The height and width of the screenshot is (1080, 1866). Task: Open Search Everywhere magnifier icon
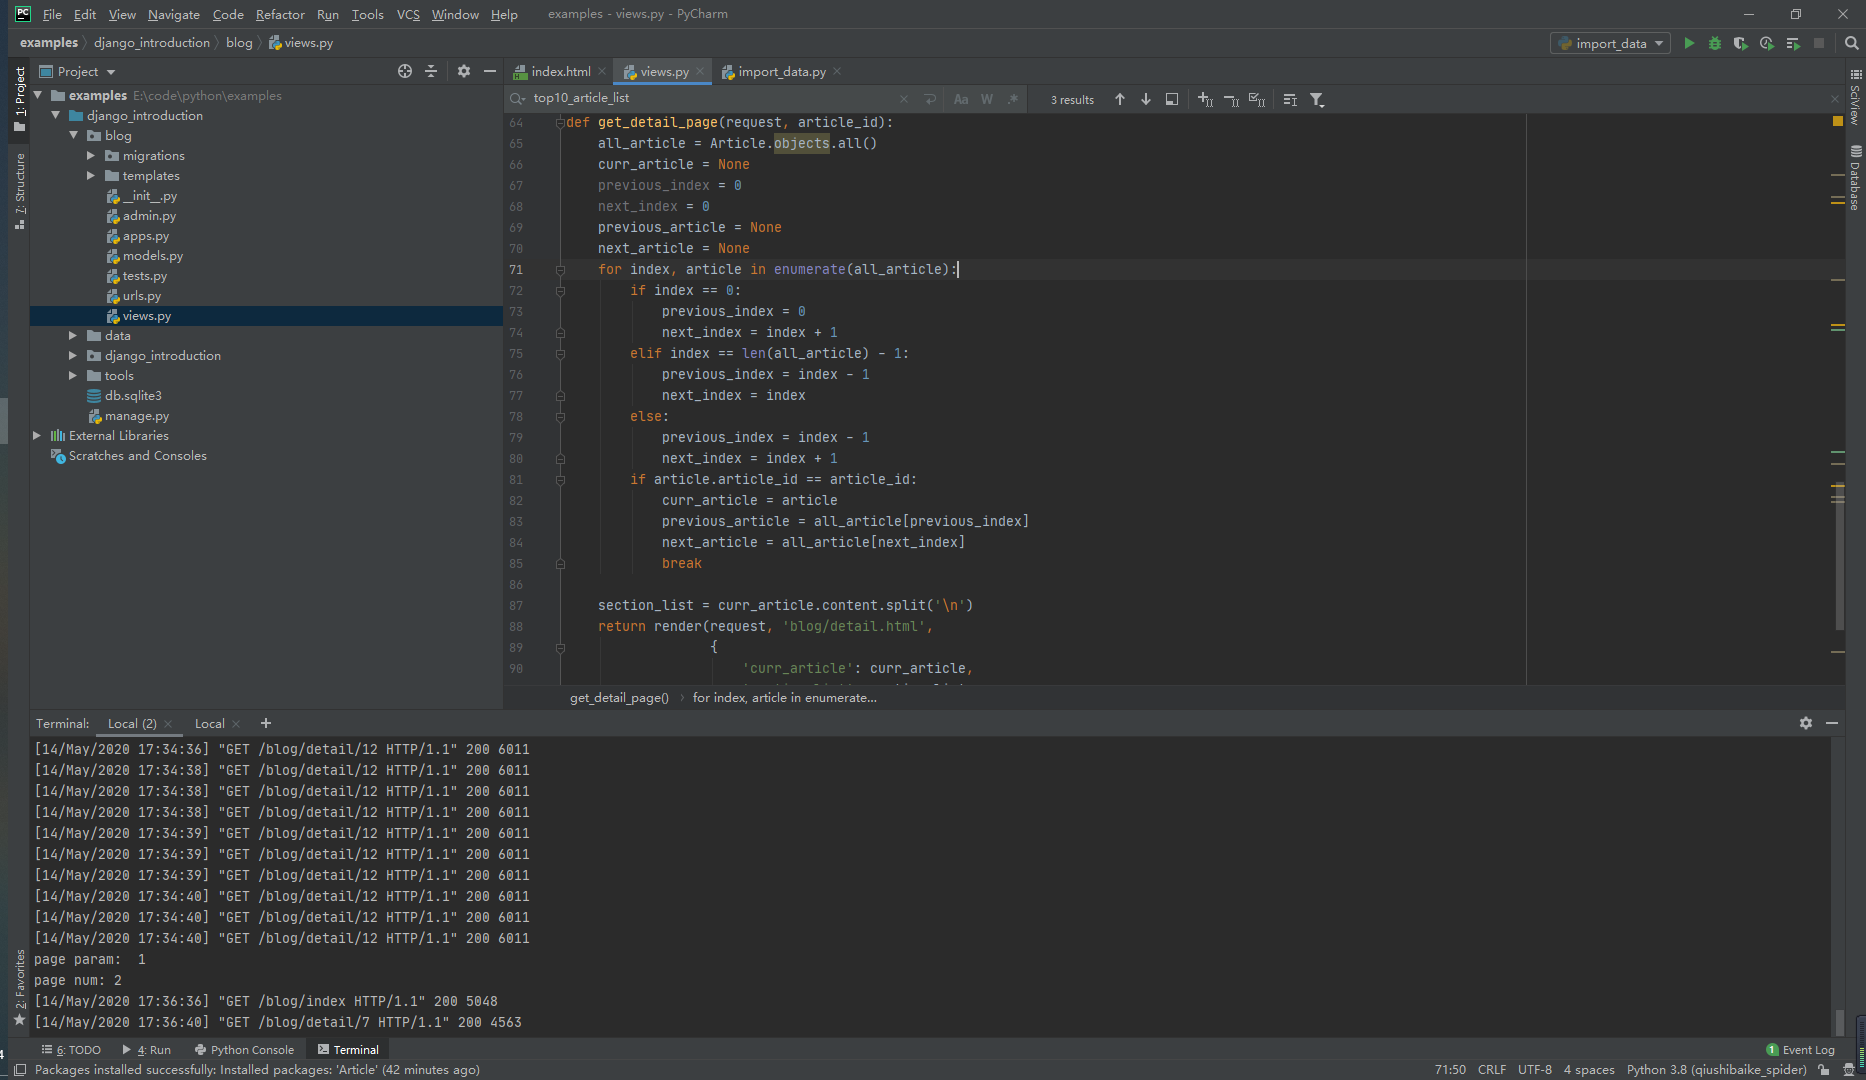[x=1851, y=43]
